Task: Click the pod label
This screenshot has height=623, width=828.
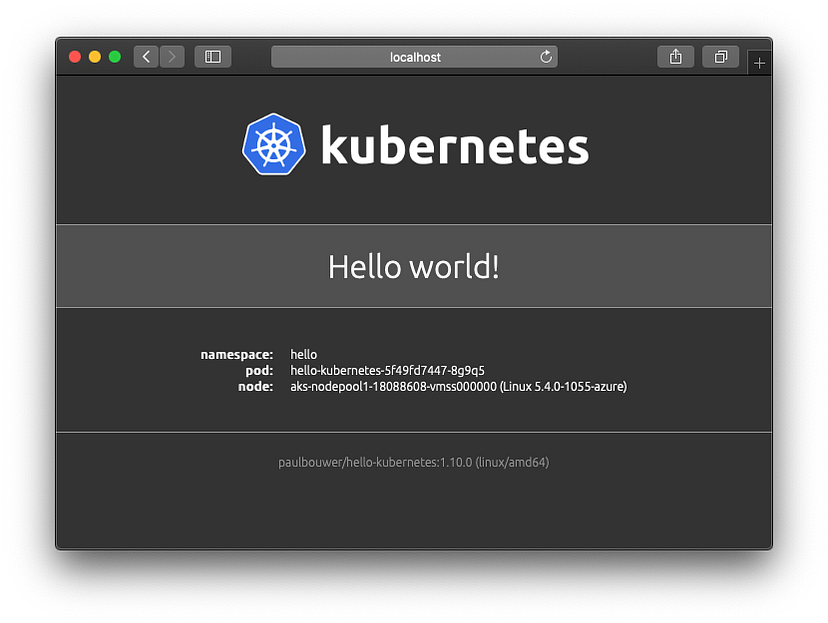Action: tap(258, 370)
